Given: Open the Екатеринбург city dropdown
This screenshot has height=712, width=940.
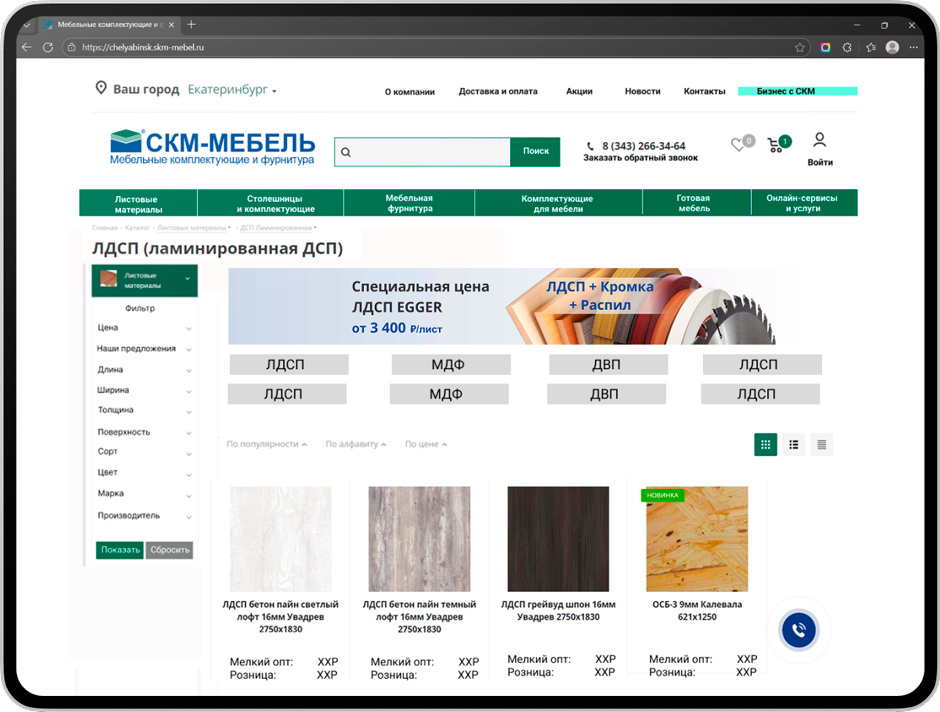Looking at the screenshot, I should click(x=232, y=90).
